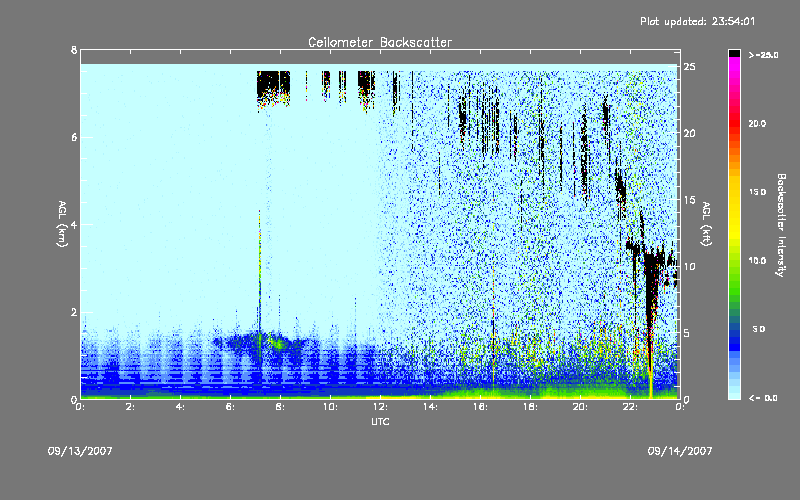This screenshot has height=500, width=800.
Task: Click the '10:' hour label on the time axis
Action: coord(330,407)
